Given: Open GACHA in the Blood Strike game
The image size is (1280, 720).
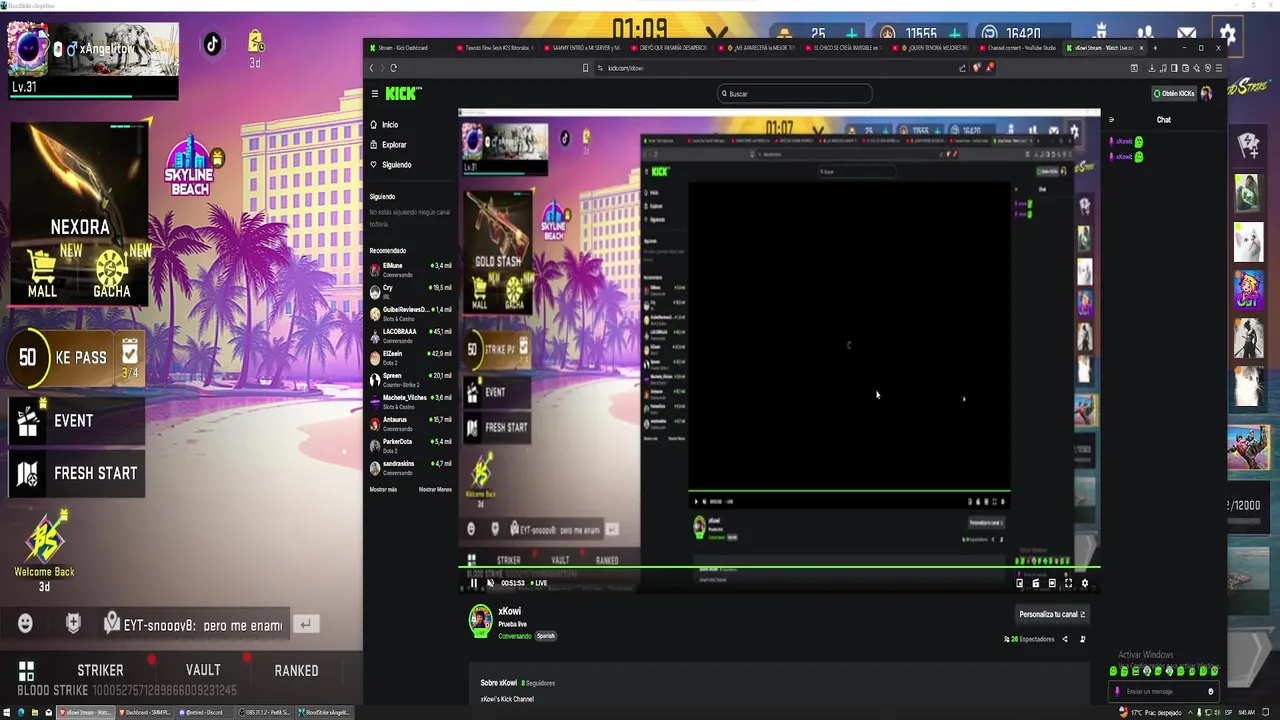Looking at the screenshot, I should 111,274.
